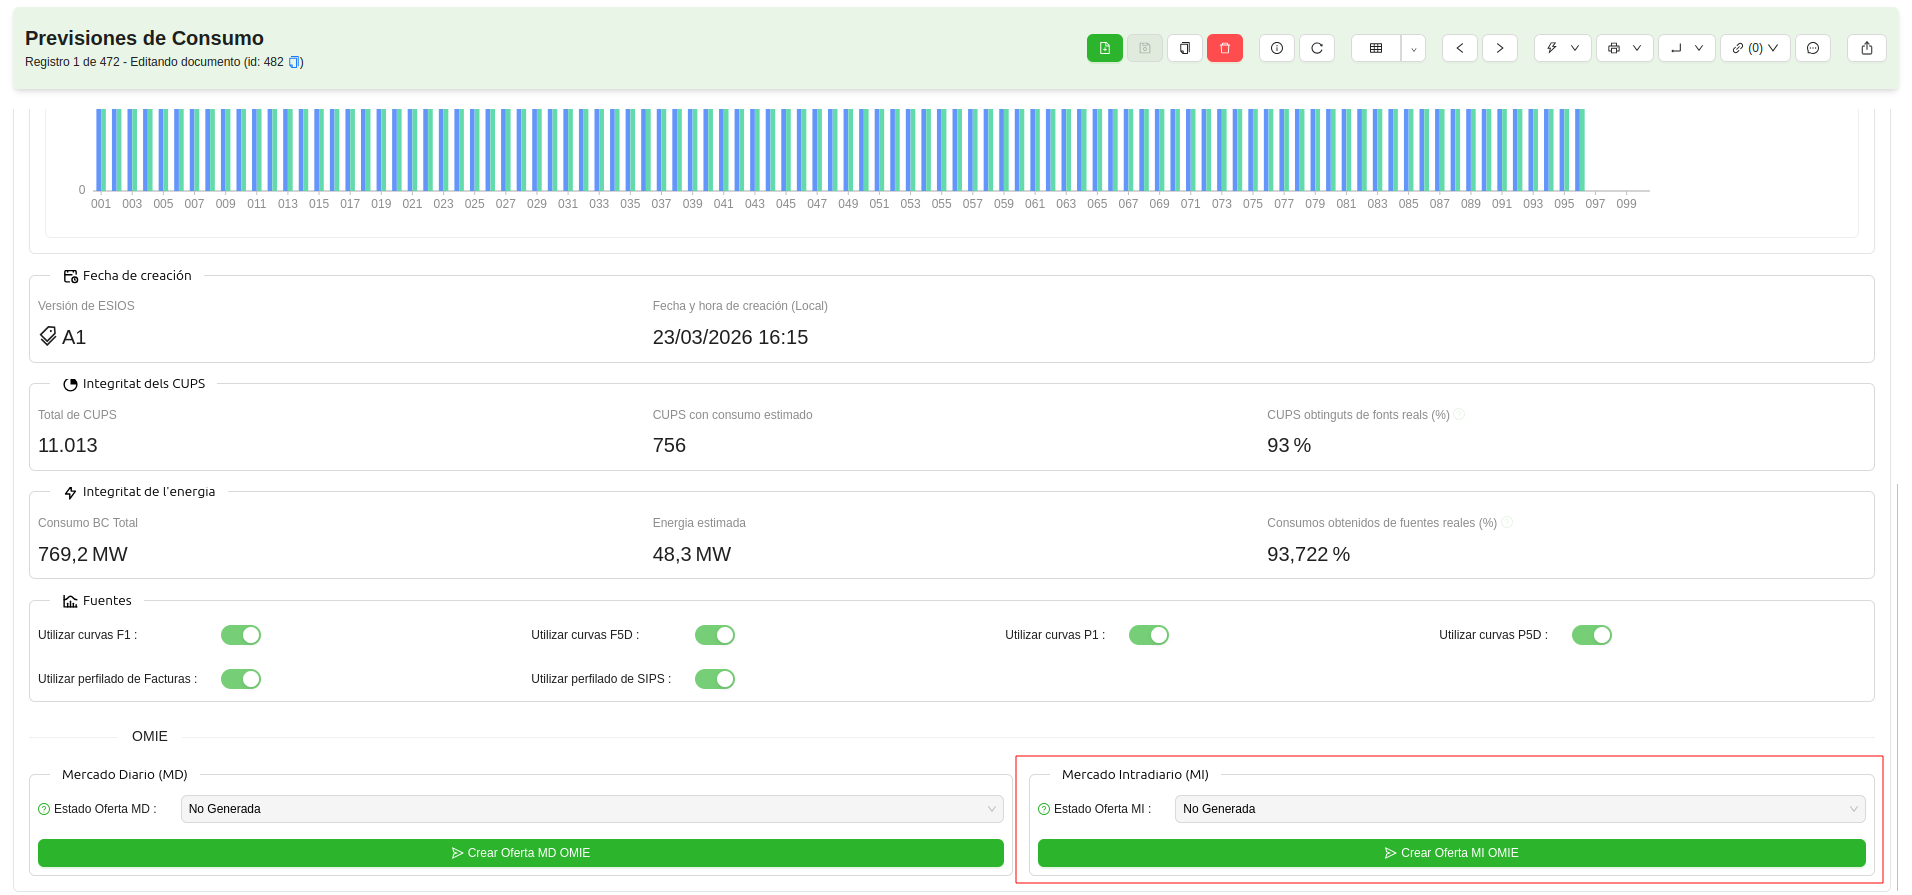Viewport: 1912px width, 895px height.
Task: Open the Estado Oferta MD dropdown
Action: 591,809
